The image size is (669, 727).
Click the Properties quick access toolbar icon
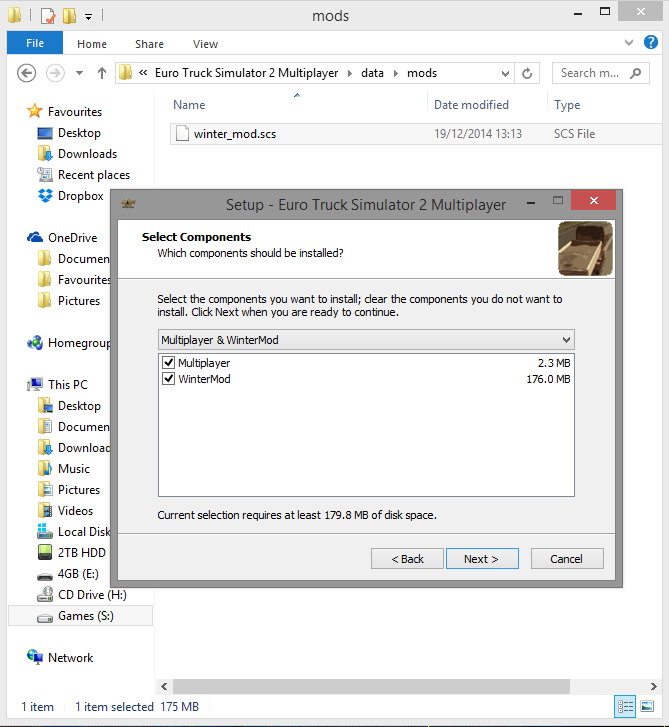(48, 16)
